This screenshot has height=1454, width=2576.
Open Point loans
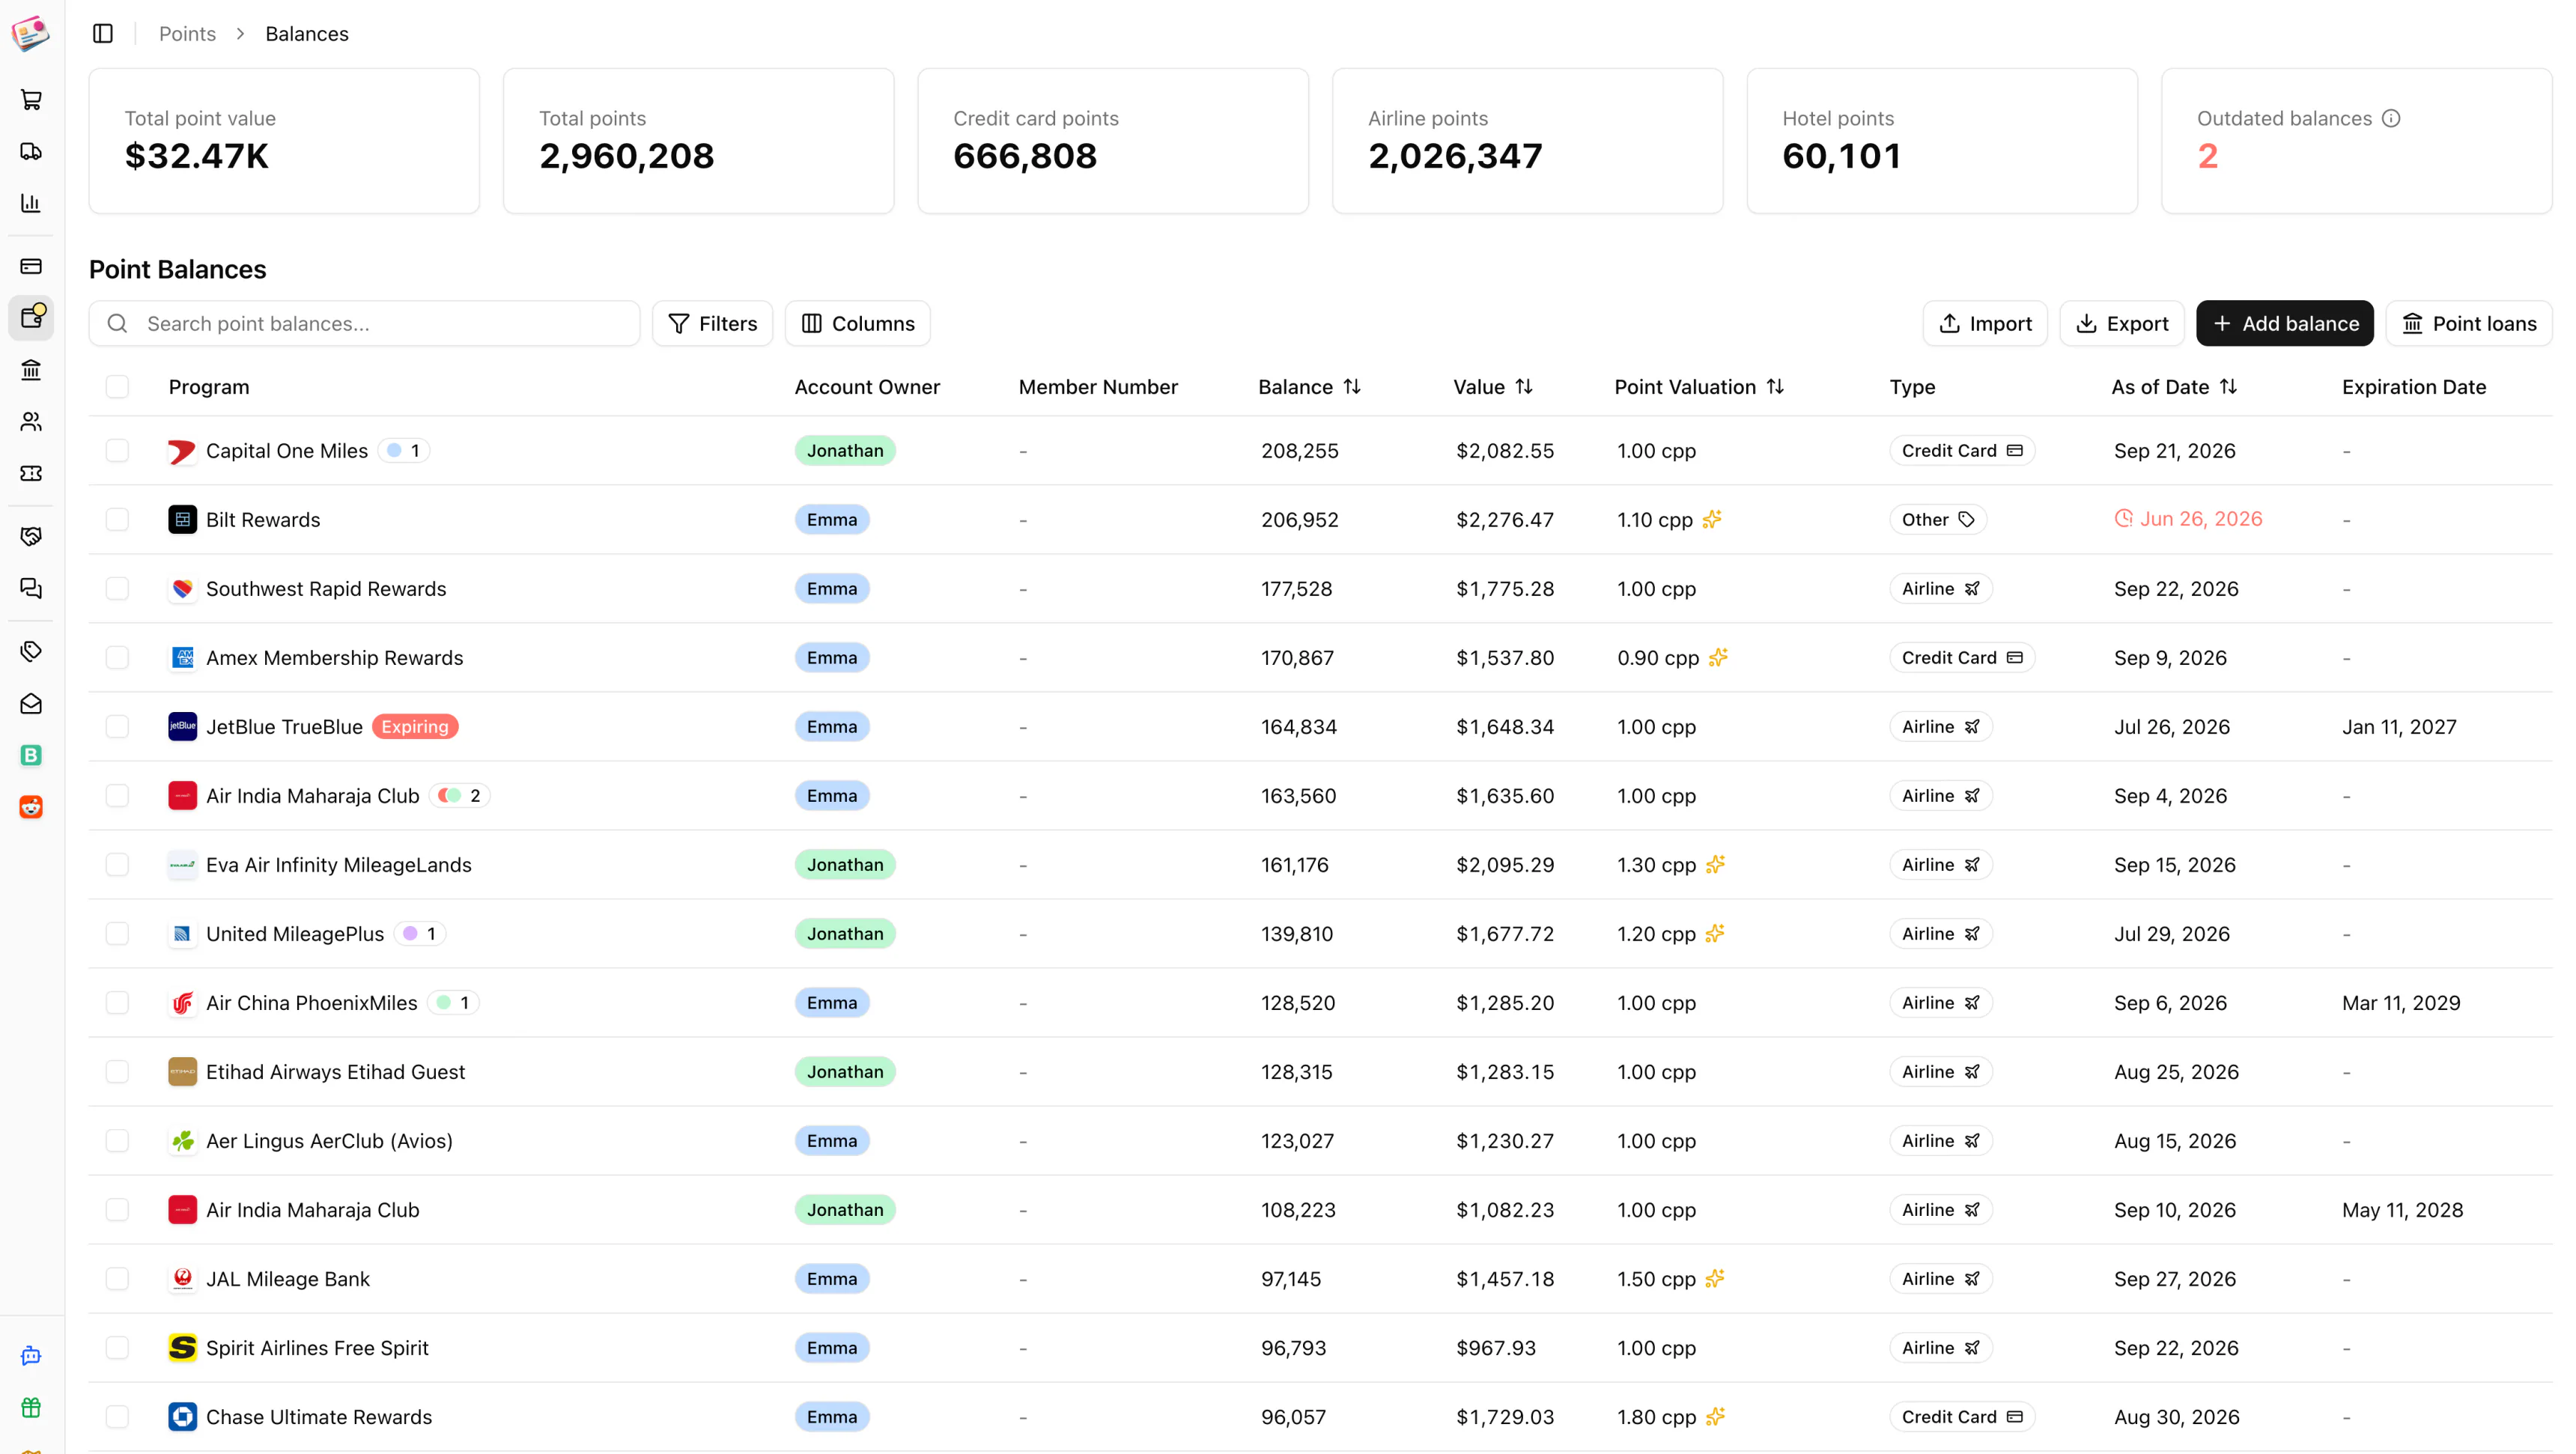click(x=2469, y=324)
